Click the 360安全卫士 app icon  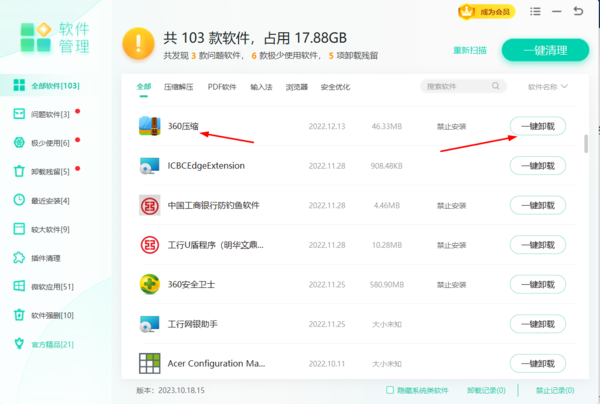click(x=150, y=284)
